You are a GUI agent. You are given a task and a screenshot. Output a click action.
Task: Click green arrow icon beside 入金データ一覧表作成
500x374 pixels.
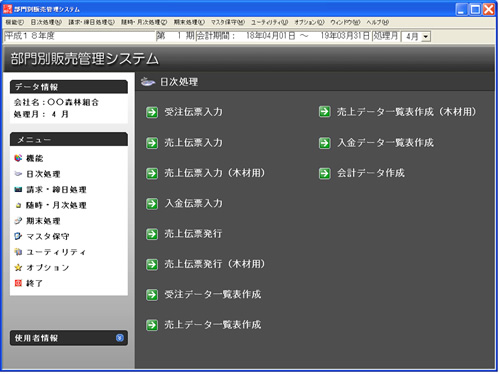(325, 143)
